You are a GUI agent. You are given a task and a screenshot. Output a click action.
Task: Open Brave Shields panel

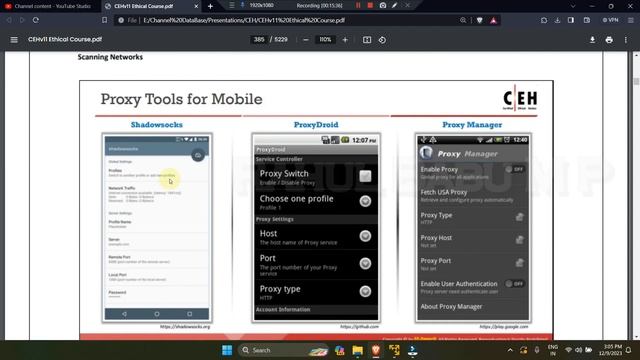[x=480, y=20]
